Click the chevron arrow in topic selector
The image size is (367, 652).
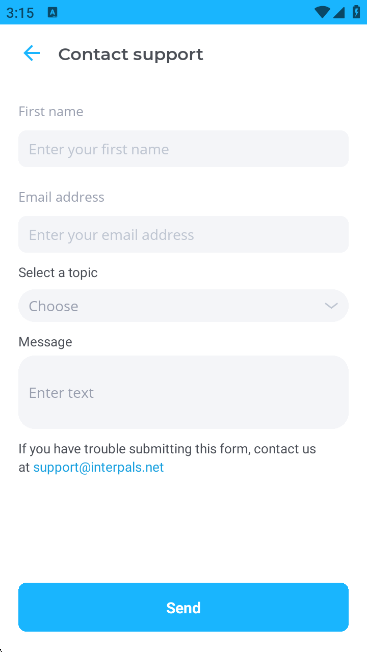click(x=331, y=306)
